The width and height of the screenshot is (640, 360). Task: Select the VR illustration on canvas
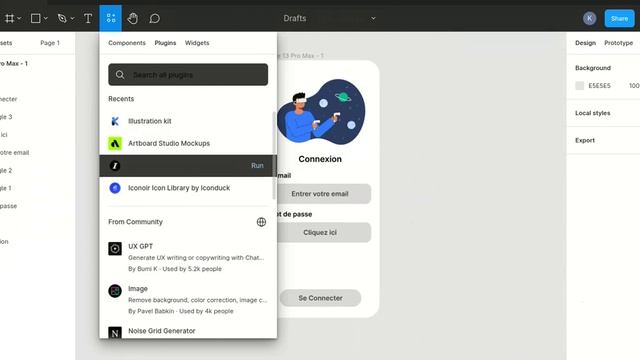click(x=321, y=111)
